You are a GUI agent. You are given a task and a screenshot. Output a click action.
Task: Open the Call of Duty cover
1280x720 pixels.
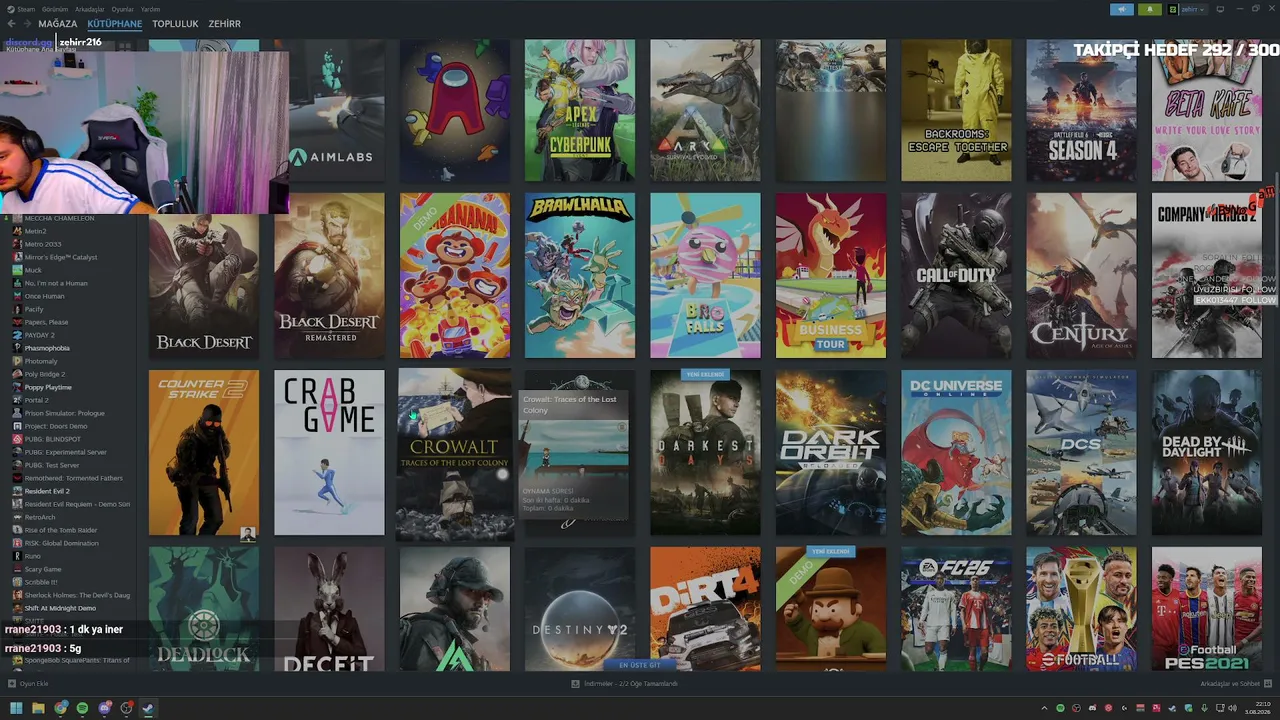(956, 276)
